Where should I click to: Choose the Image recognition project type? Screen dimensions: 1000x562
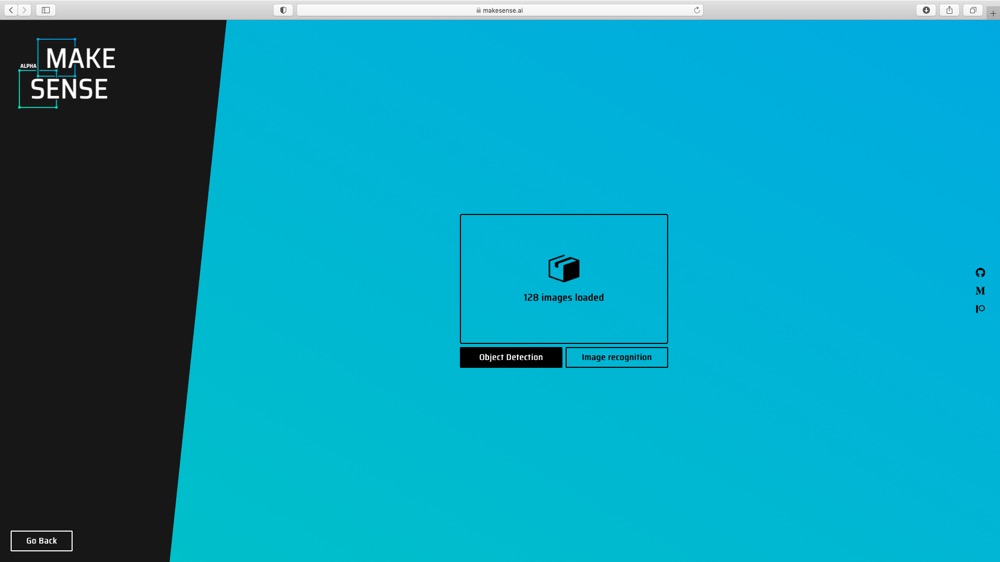(x=616, y=357)
